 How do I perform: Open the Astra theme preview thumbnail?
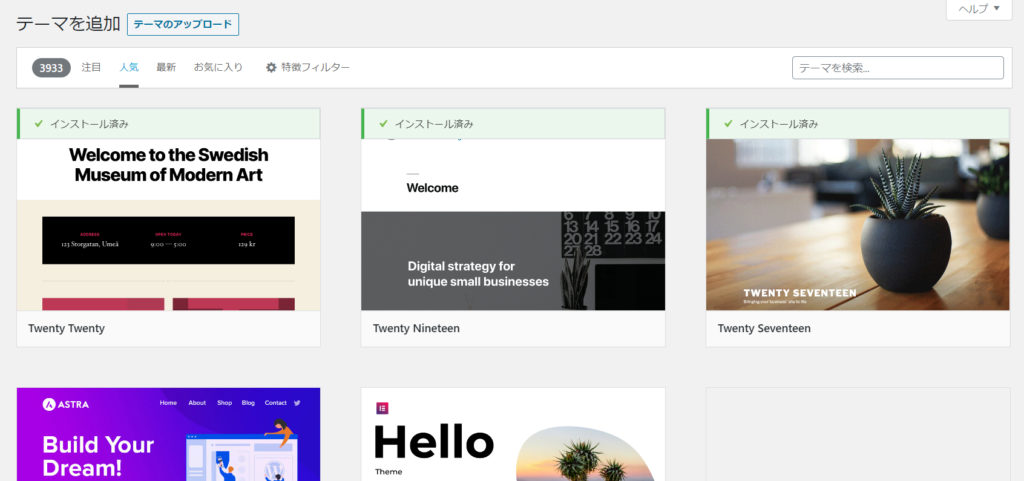coord(168,434)
